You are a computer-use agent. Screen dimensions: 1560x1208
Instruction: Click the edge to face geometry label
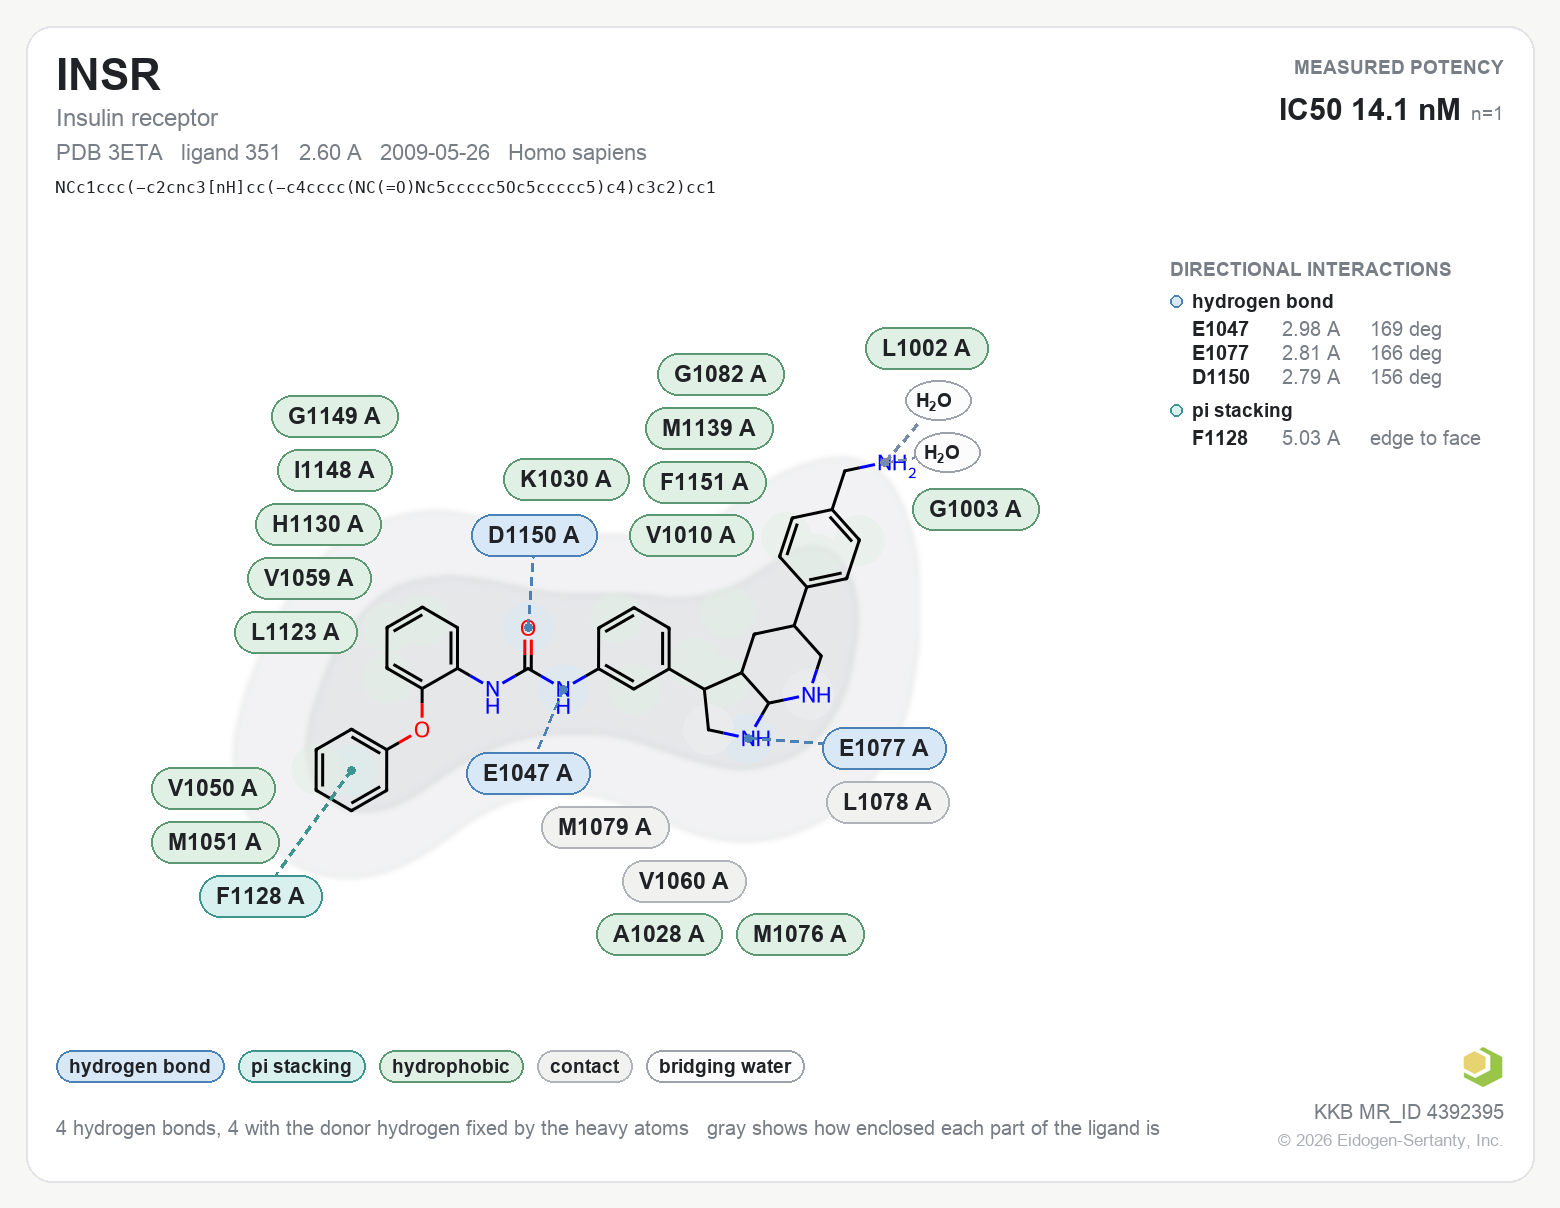(1425, 439)
